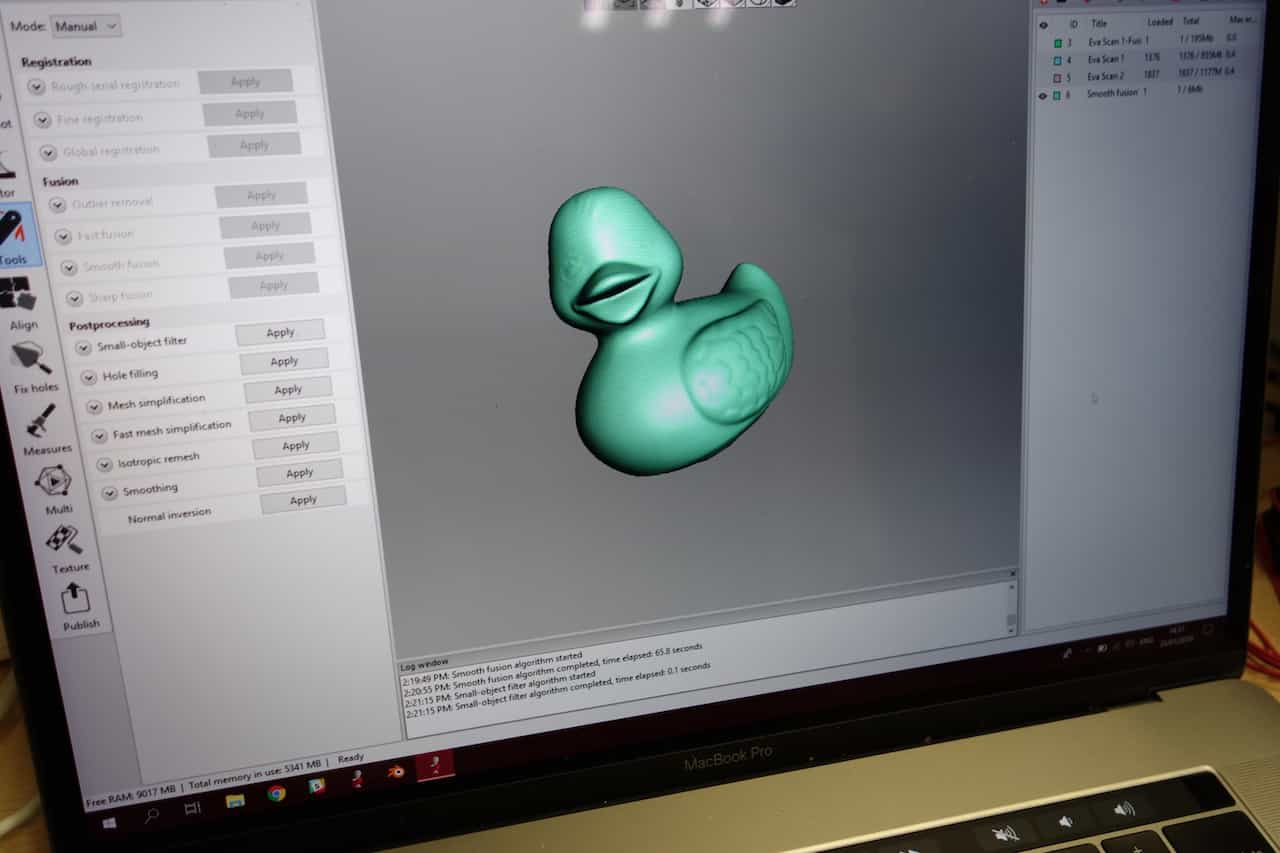Sort workspace by the Loaded column header
The width and height of the screenshot is (1280, 853).
point(1160,22)
